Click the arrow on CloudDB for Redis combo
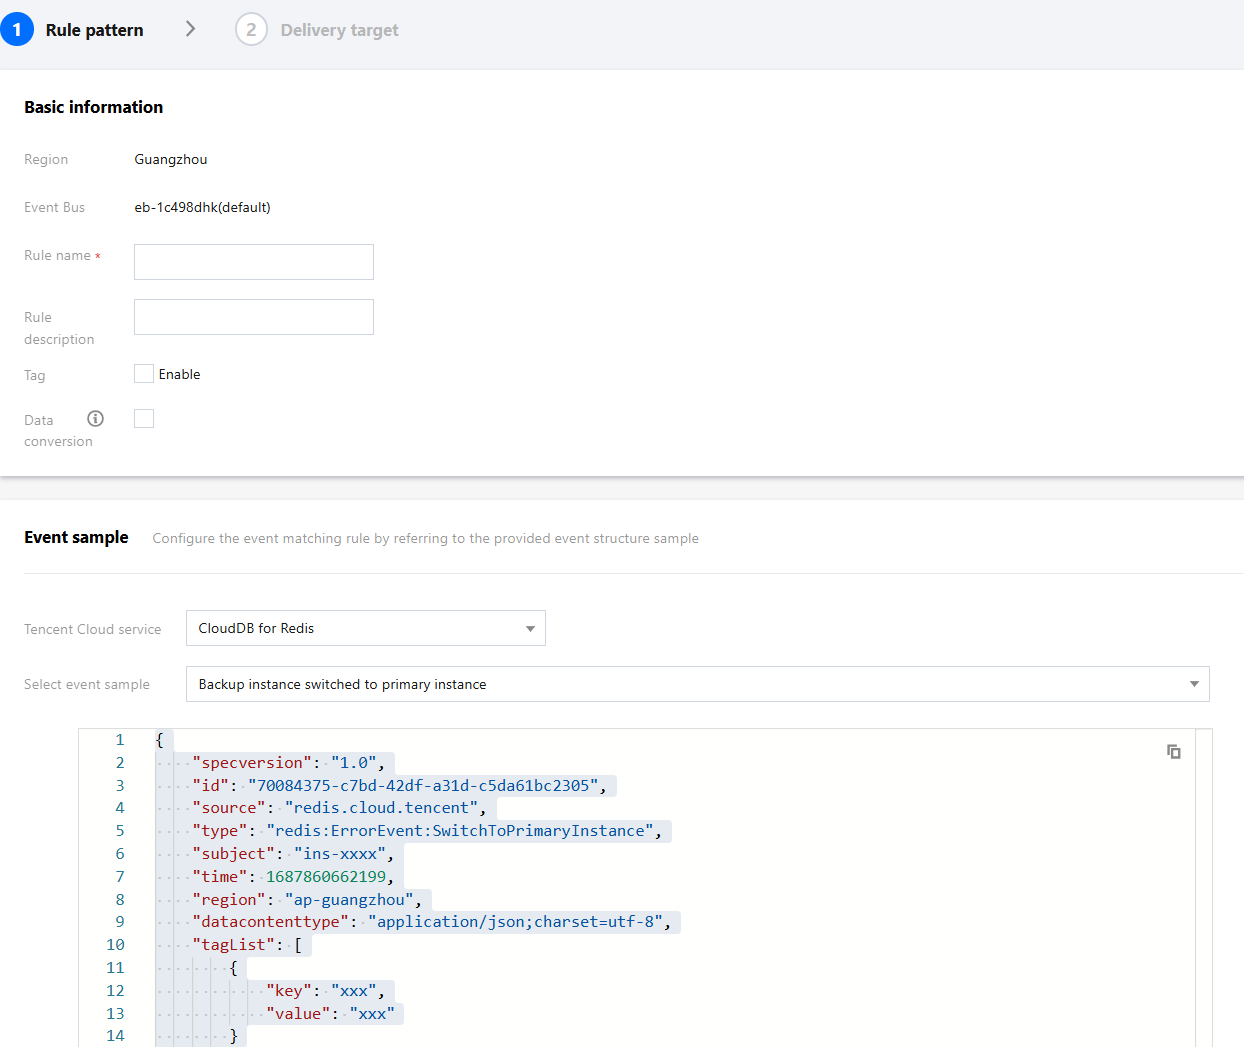The height and width of the screenshot is (1047, 1244). pos(530,629)
